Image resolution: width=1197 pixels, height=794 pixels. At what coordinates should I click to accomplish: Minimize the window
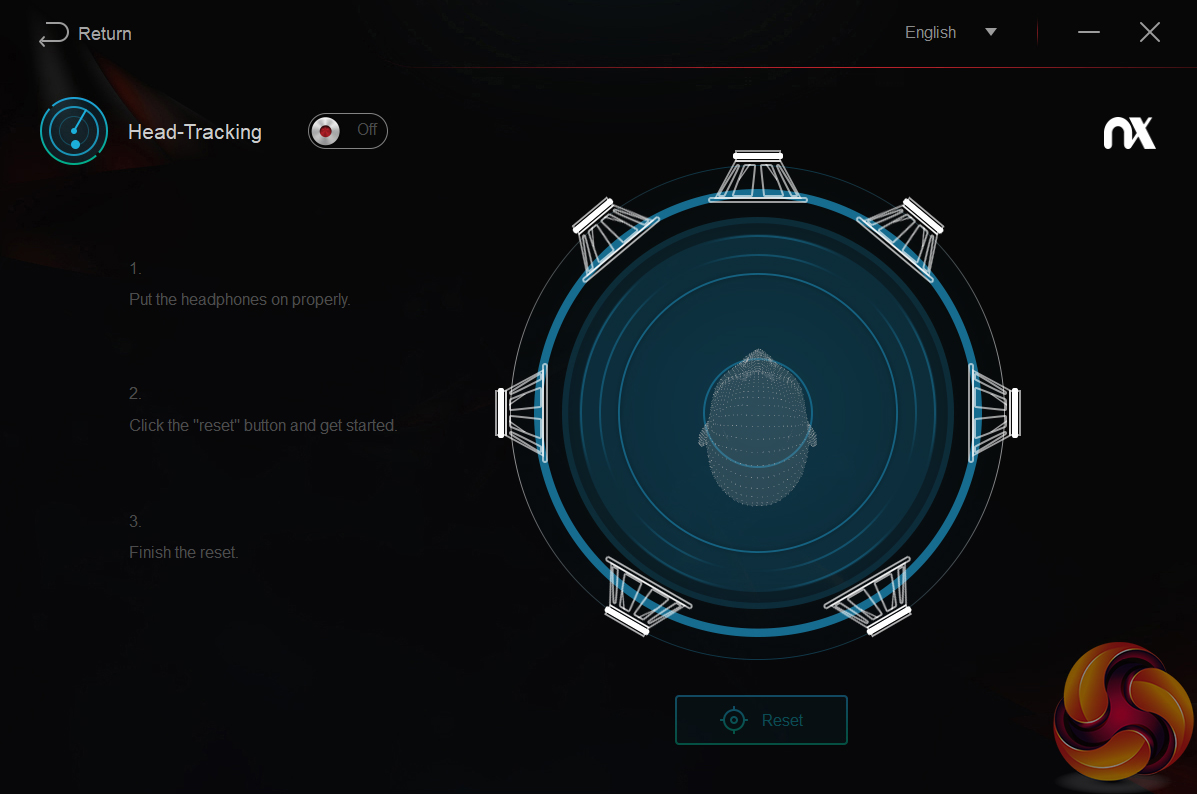[x=1089, y=32]
